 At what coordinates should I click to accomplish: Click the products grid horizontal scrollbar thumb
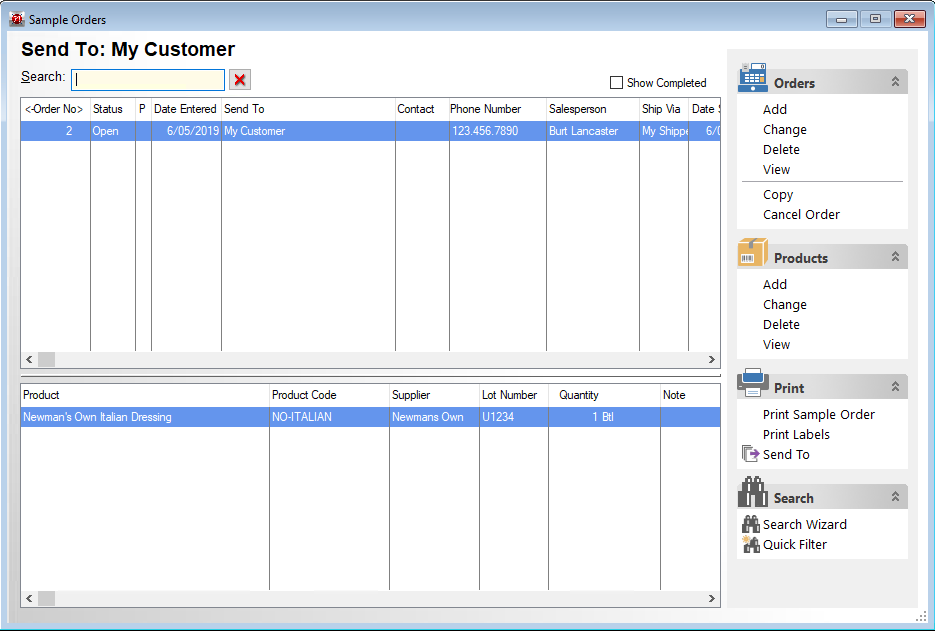coord(47,598)
